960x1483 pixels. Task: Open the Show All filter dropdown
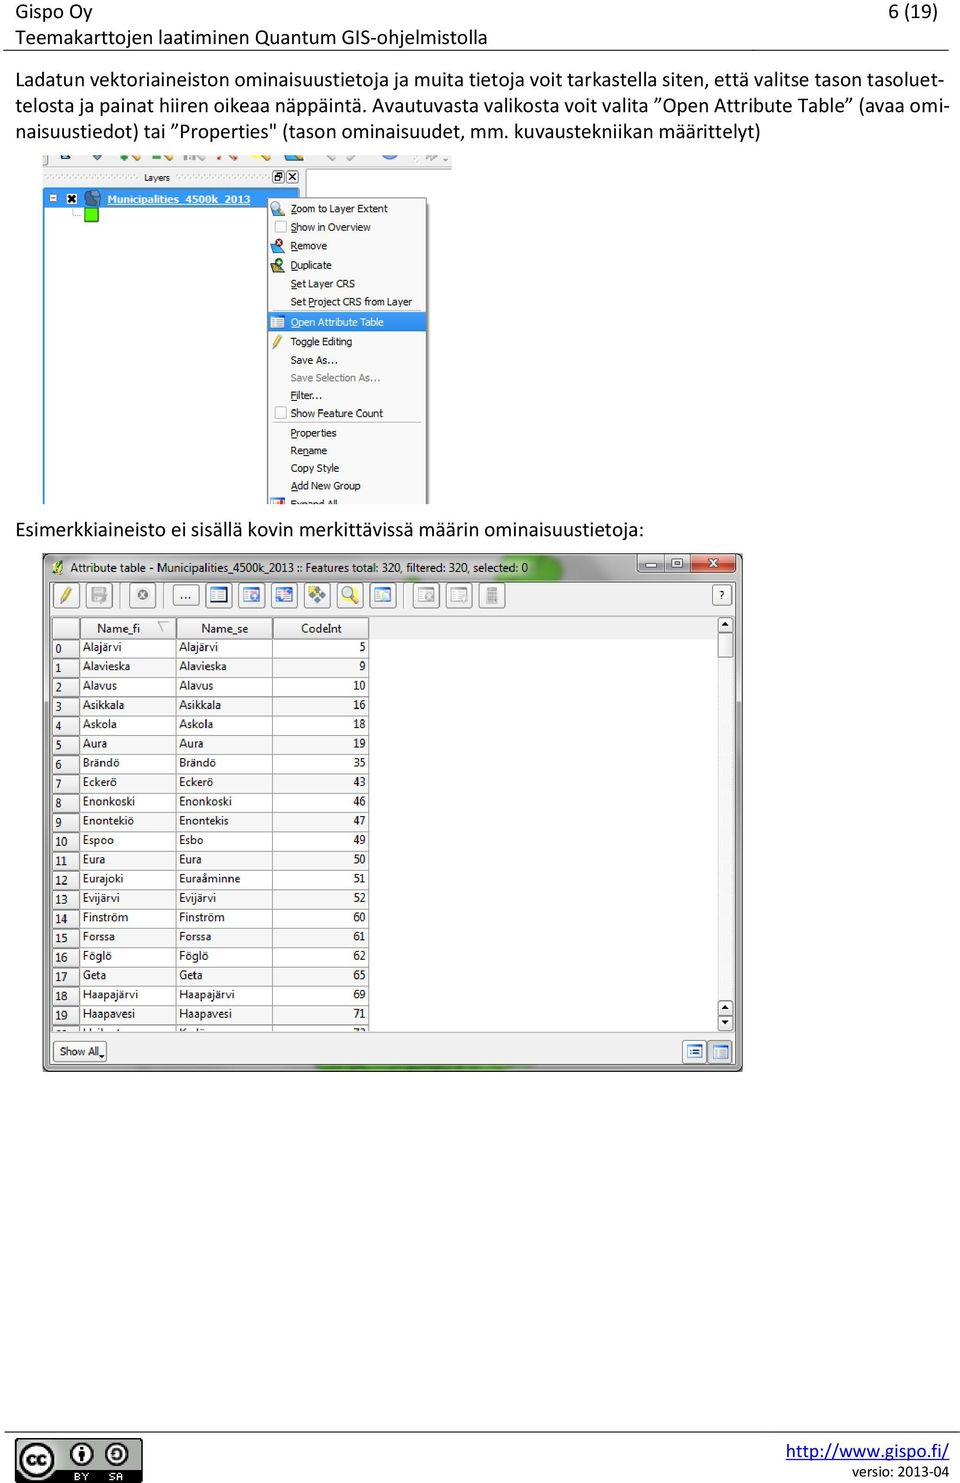click(80, 1051)
